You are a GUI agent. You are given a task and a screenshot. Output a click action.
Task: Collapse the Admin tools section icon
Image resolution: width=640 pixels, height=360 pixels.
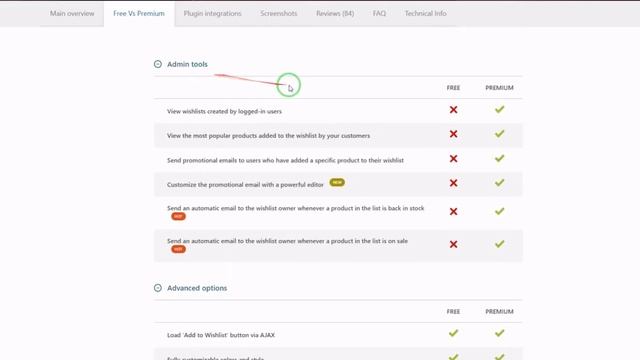point(158,64)
